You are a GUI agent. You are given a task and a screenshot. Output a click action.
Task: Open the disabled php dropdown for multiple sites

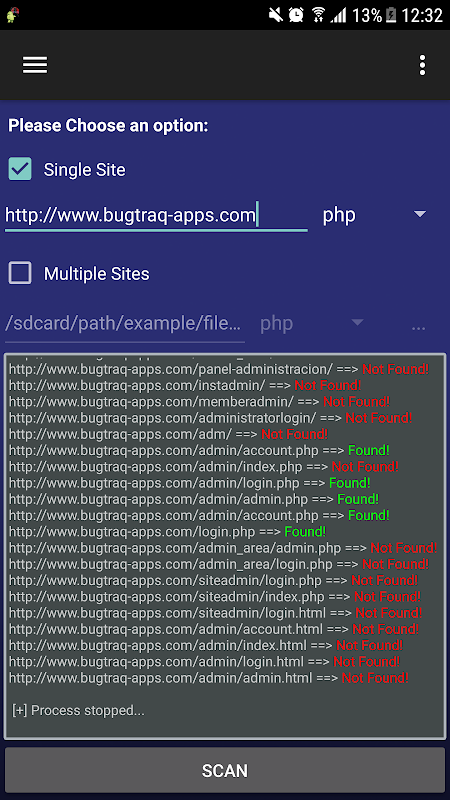[312, 323]
